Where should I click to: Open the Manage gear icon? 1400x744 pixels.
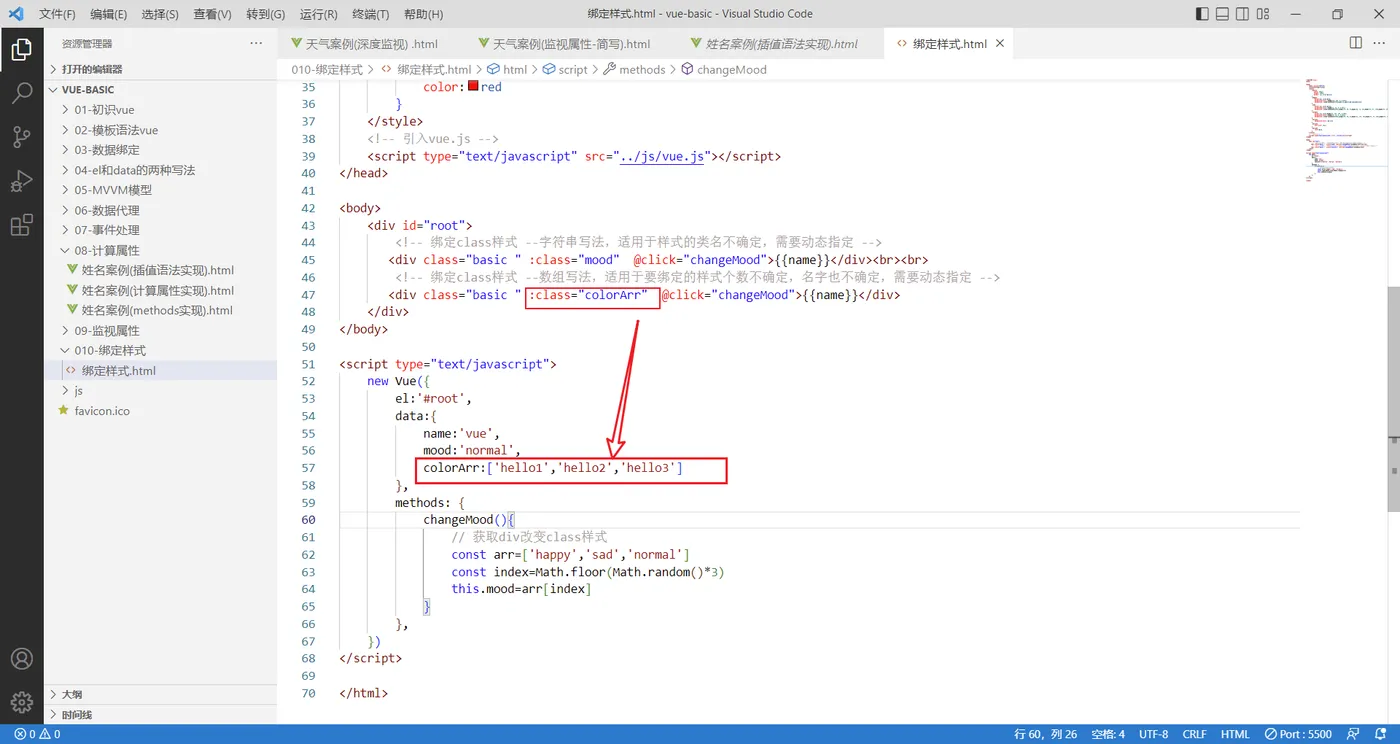pyautogui.click(x=21, y=703)
